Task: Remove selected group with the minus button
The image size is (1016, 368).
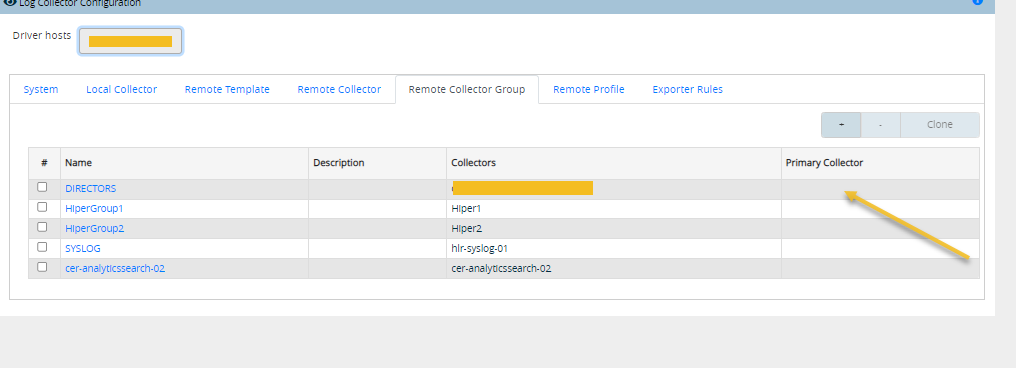Action: pos(881,125)
